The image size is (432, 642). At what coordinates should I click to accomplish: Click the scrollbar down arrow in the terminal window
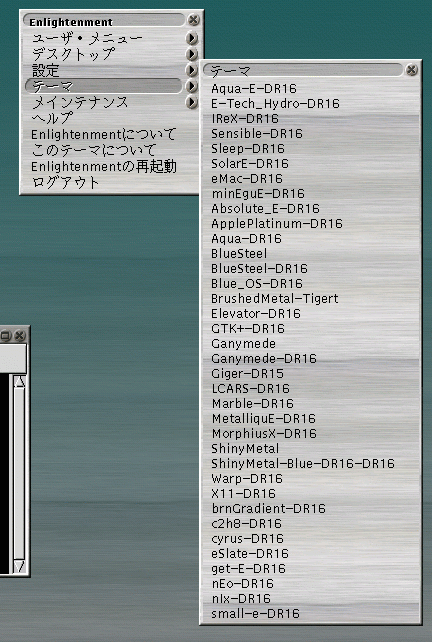click(x=19, y=566)
